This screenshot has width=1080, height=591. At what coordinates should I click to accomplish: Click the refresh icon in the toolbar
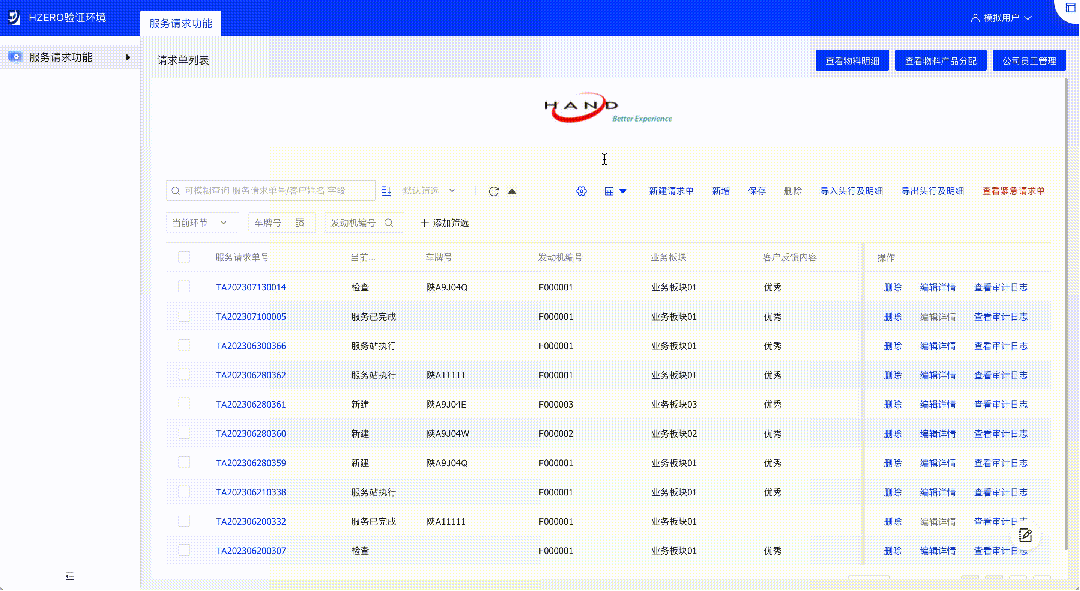494,191
